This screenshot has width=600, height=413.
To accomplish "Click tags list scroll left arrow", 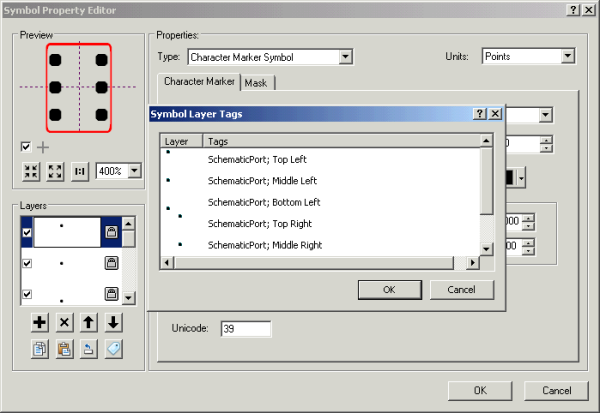I will [x=166, y=263].
